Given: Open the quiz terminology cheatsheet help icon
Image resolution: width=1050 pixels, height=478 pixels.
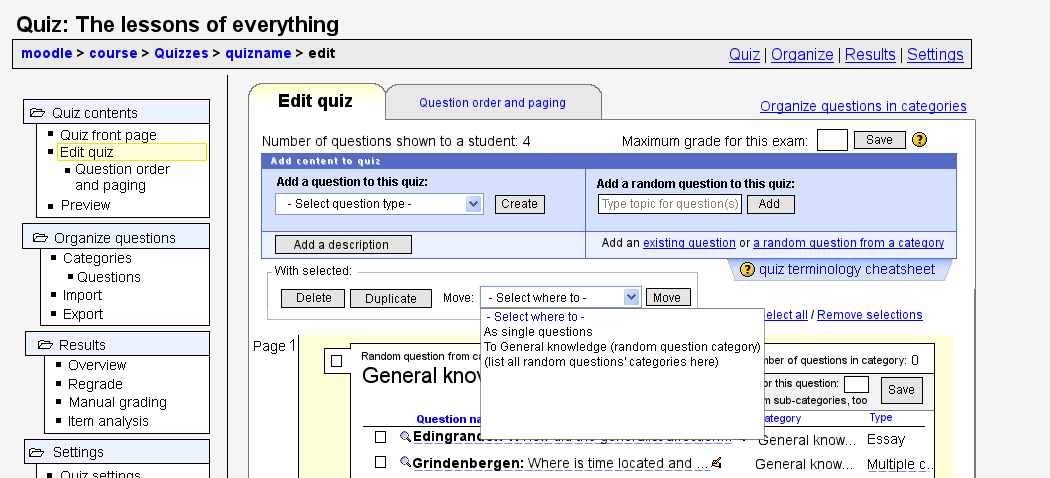Looking at the screenshot, I should pyautogui.click(x=747, y=269).
